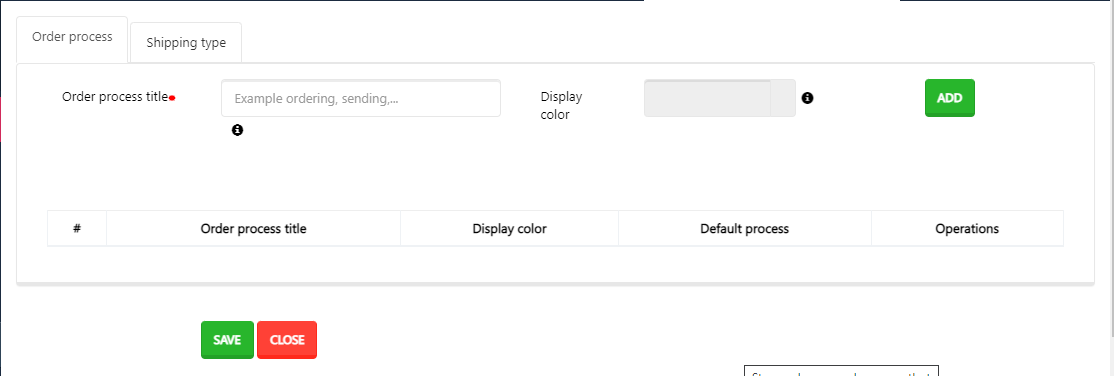Click the red required marker after title label
The height and width of the screenshot is (376, 1114).
click(172, 98)
